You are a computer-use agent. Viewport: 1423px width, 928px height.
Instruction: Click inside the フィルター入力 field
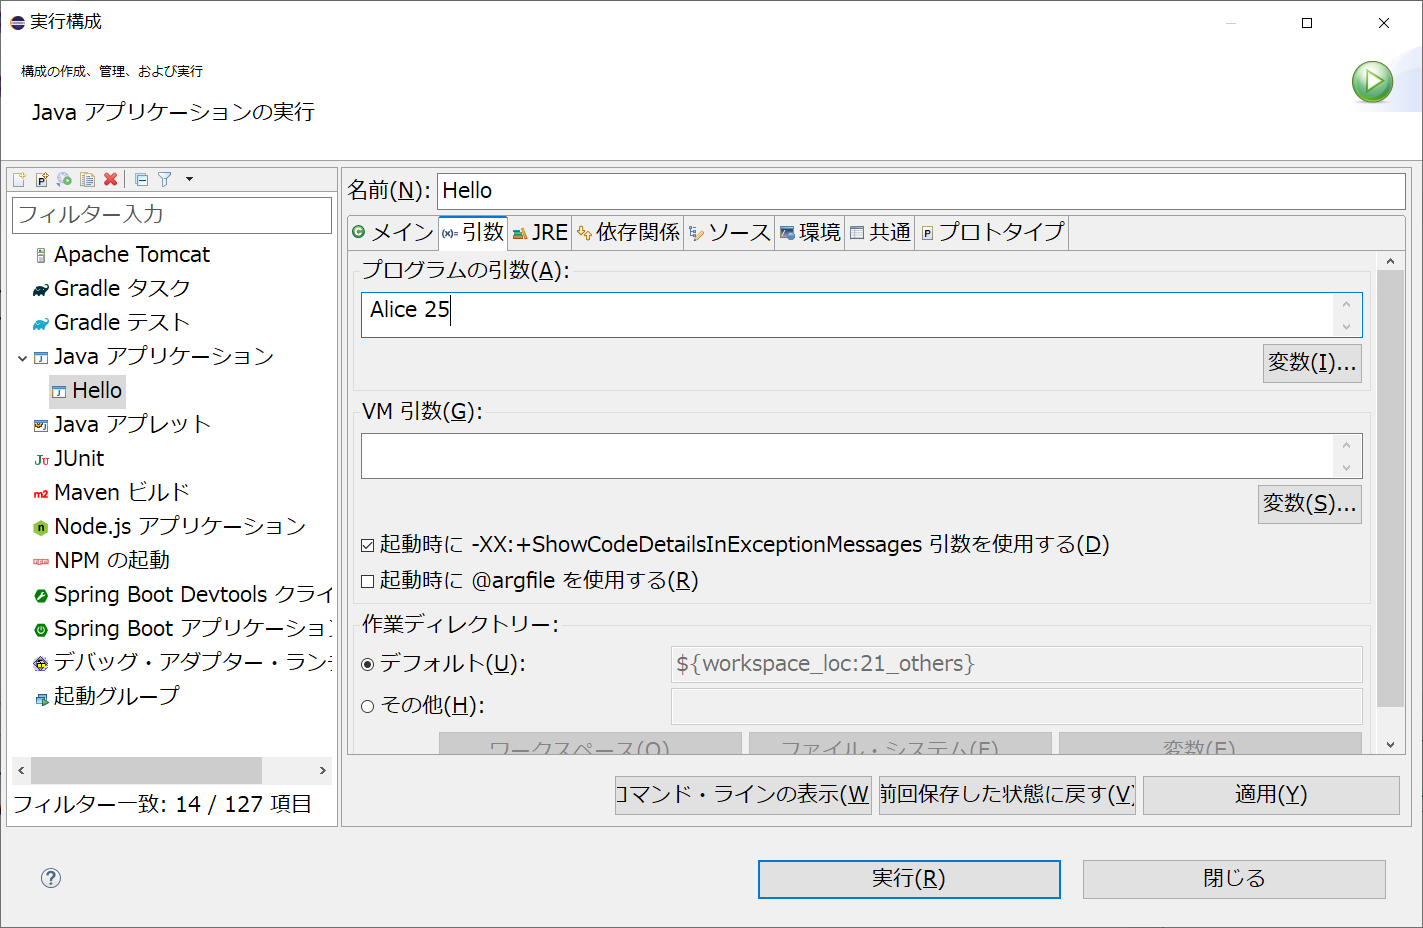tap(170, 215)
